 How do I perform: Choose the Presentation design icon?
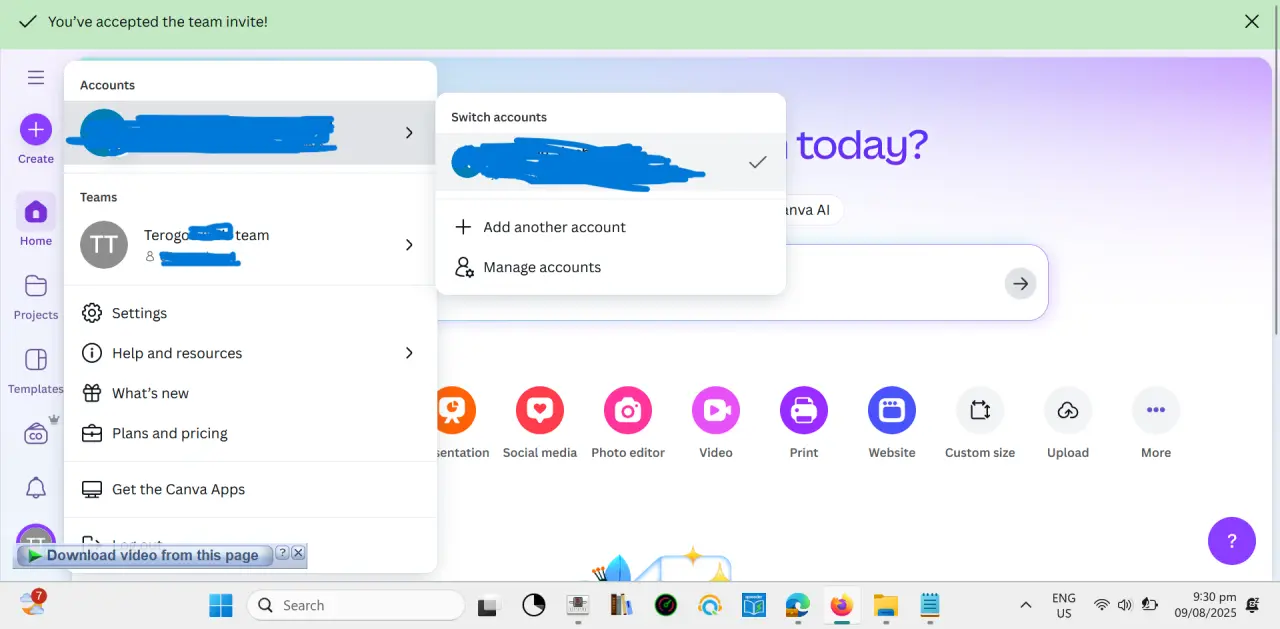(x=456, y=410)
